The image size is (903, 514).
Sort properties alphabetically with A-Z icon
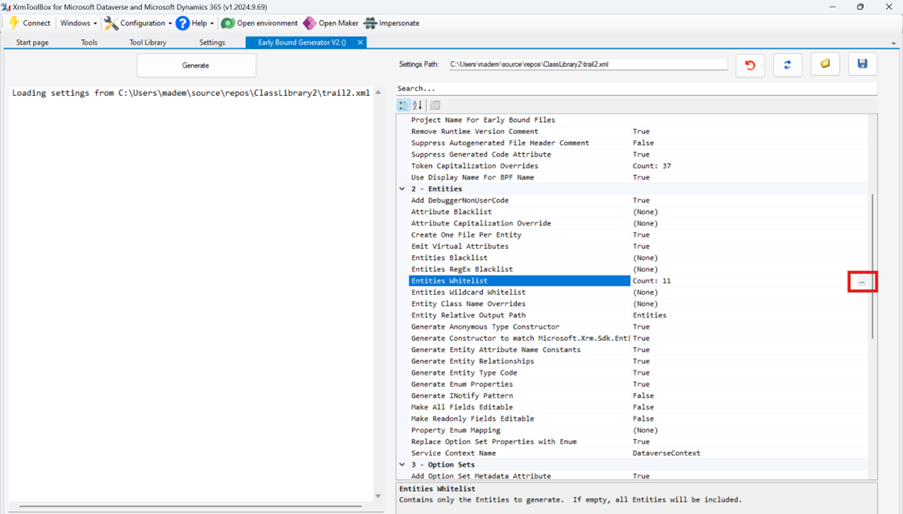click(418, 105)
